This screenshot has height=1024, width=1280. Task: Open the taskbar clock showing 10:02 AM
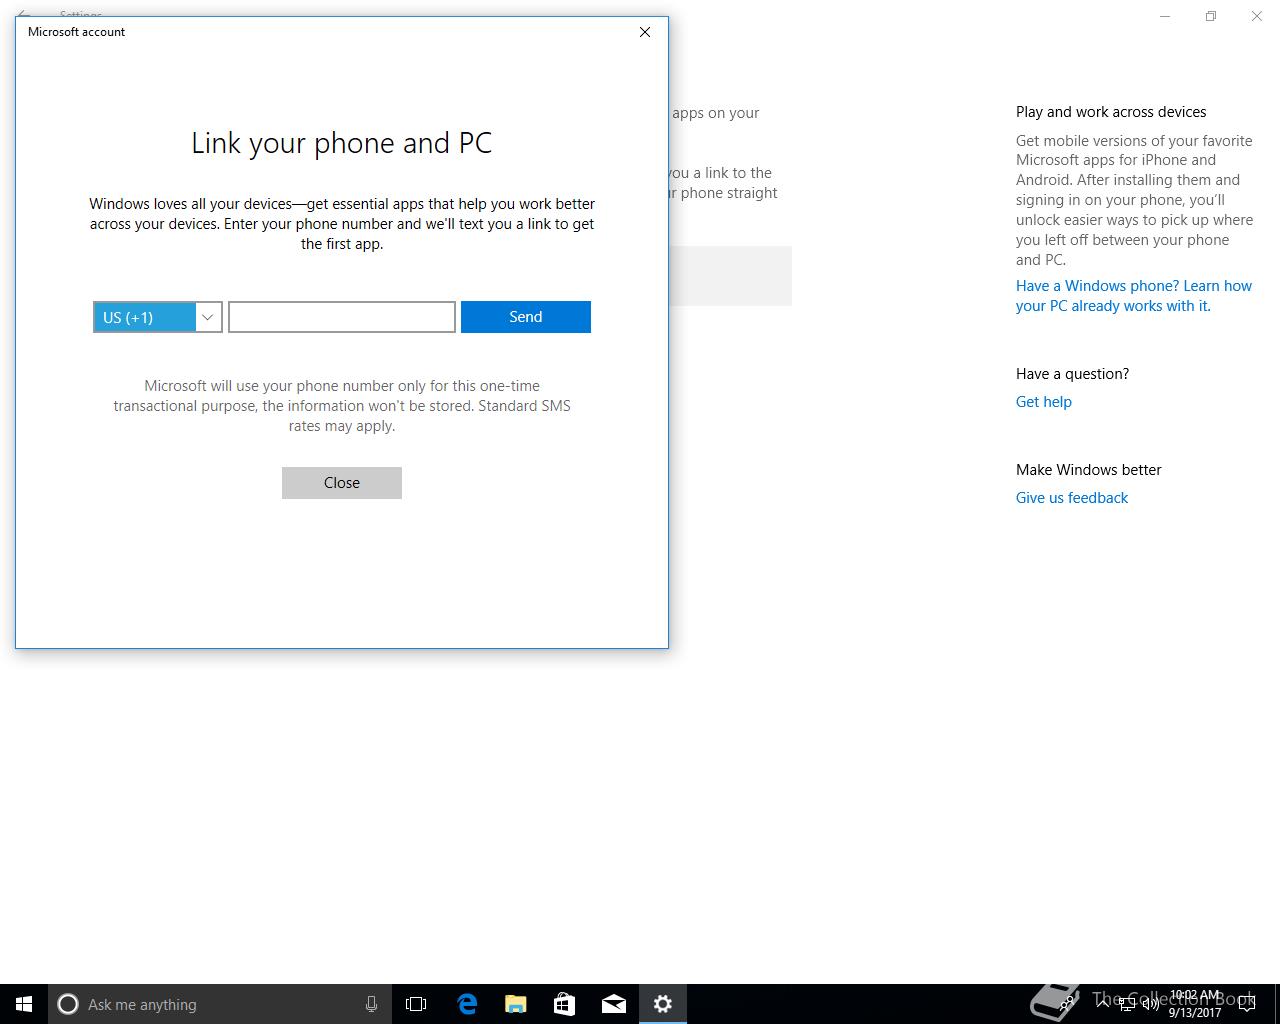pyautogui.click(x=1195, y=1004)
